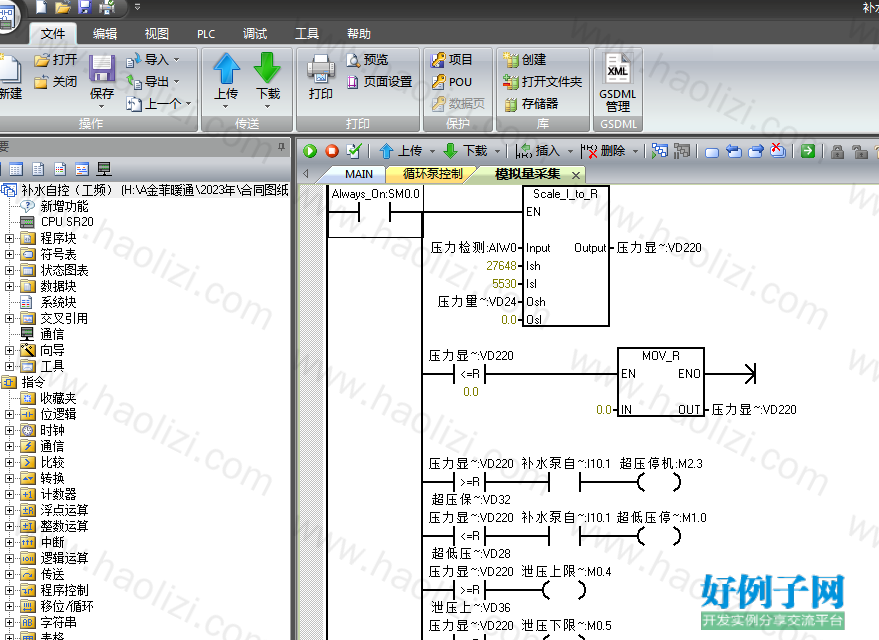Open dropdown arrow next to toolbar 下载
879x640 pixels.
pyautogui.click(x=497, y=151)
